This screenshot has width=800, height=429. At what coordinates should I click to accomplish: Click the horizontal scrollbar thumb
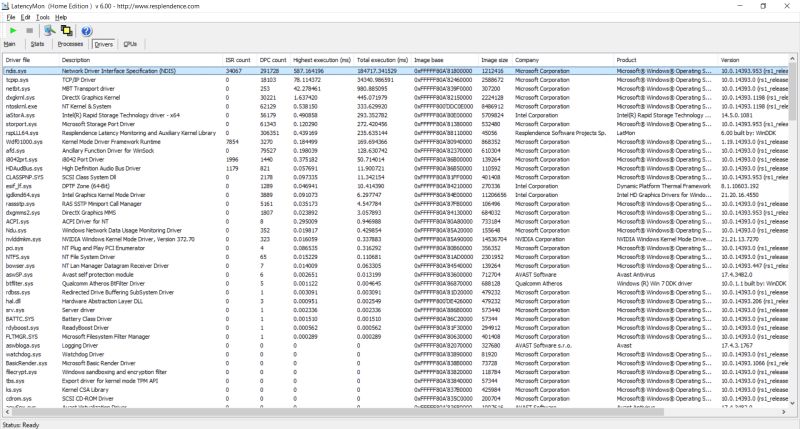(x=338, y=412)
